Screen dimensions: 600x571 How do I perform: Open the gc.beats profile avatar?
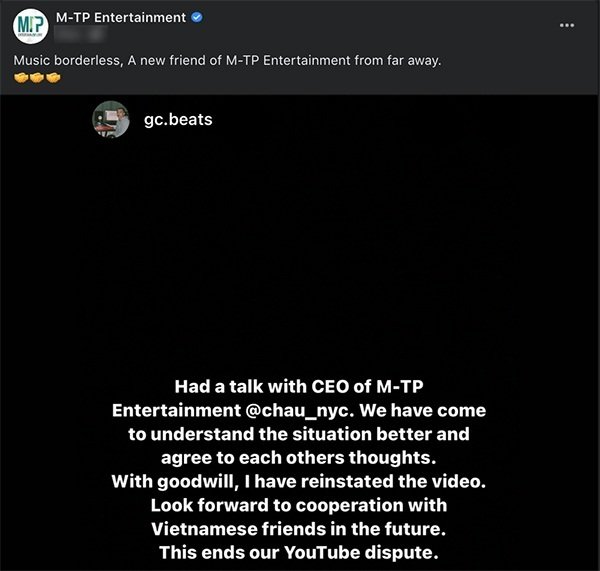(111, 119)
